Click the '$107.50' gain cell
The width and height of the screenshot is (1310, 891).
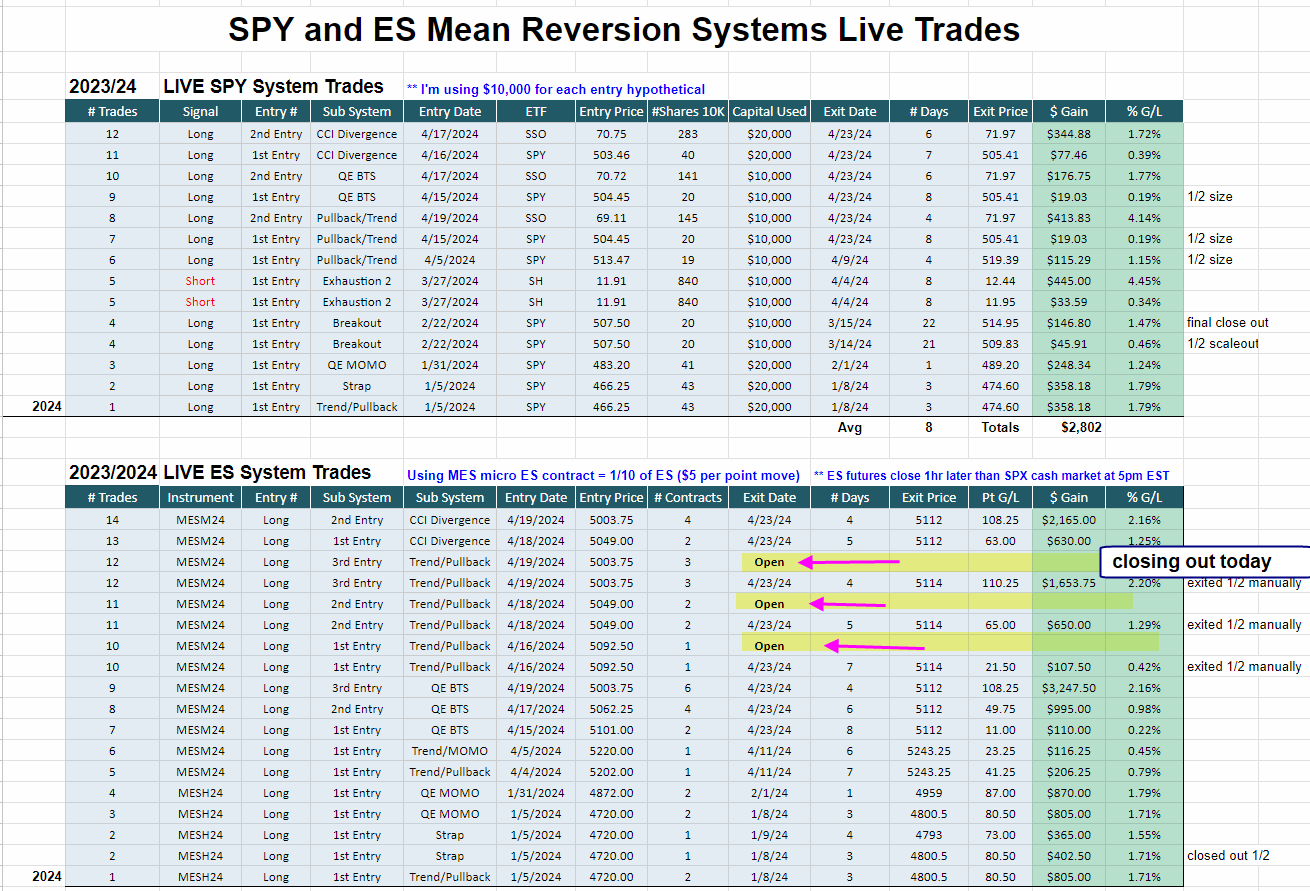point(1068,667)
